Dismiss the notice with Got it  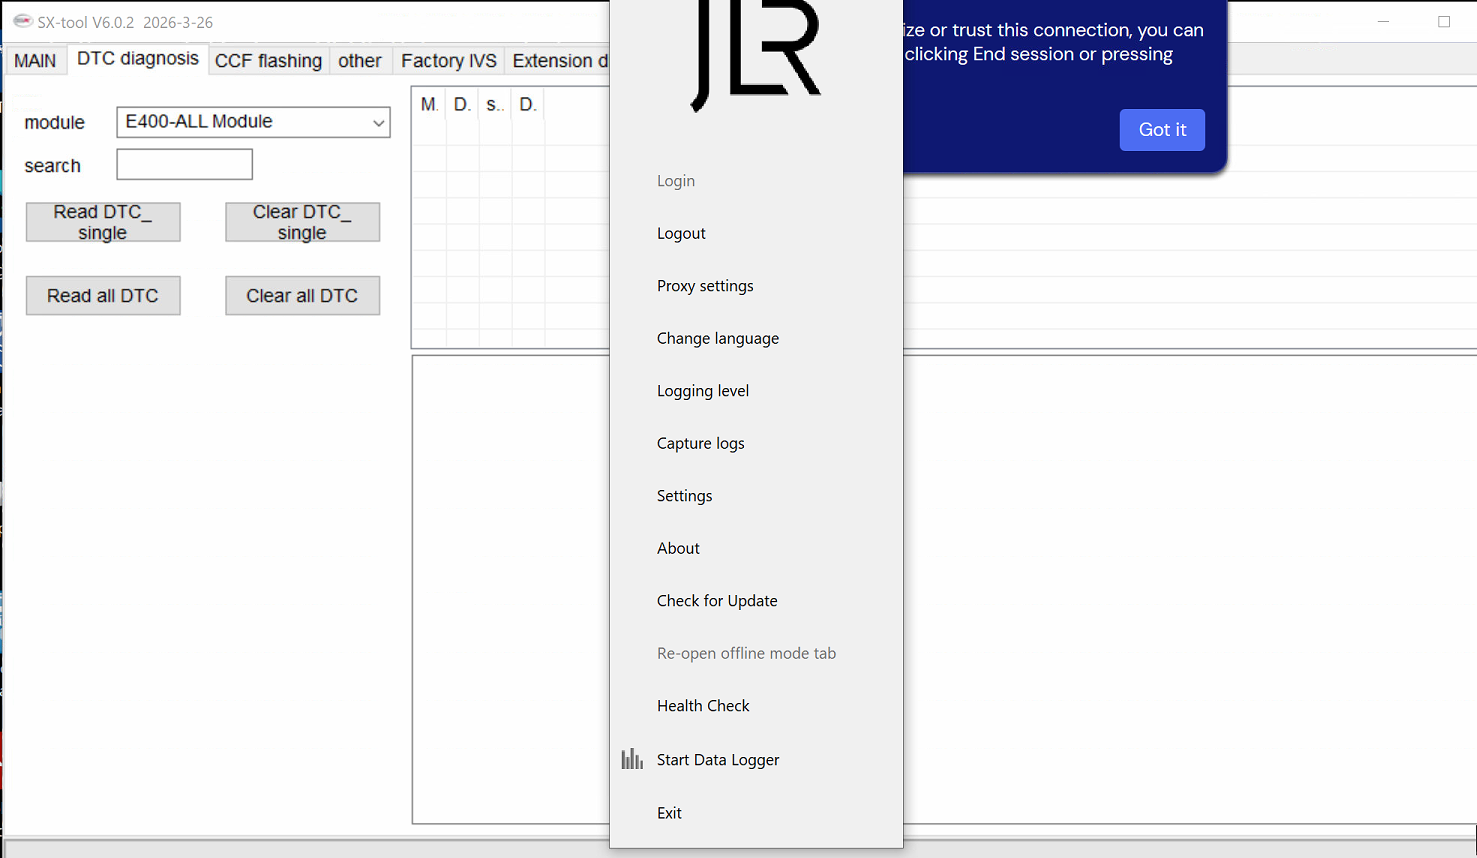coord(1161,130)
